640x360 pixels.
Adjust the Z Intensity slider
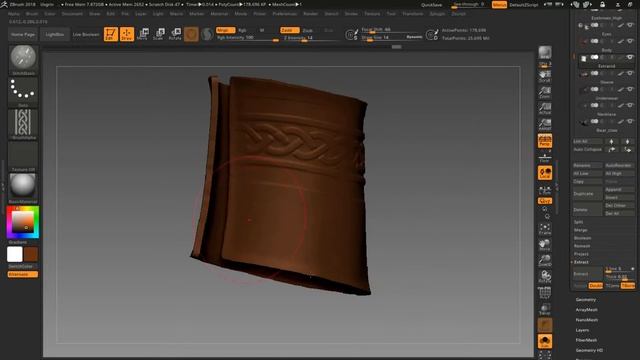coord(310,38)
